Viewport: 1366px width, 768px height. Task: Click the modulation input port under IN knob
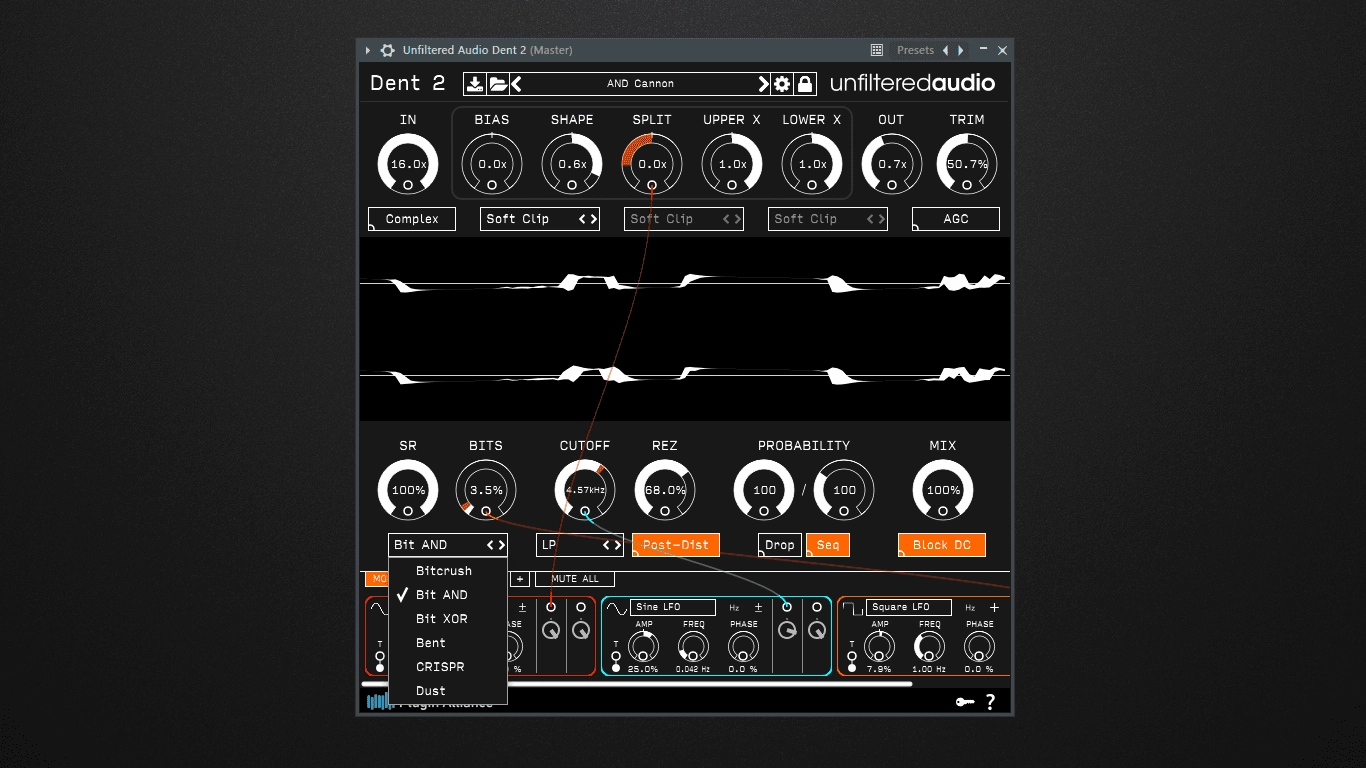(x=408, y=185)
